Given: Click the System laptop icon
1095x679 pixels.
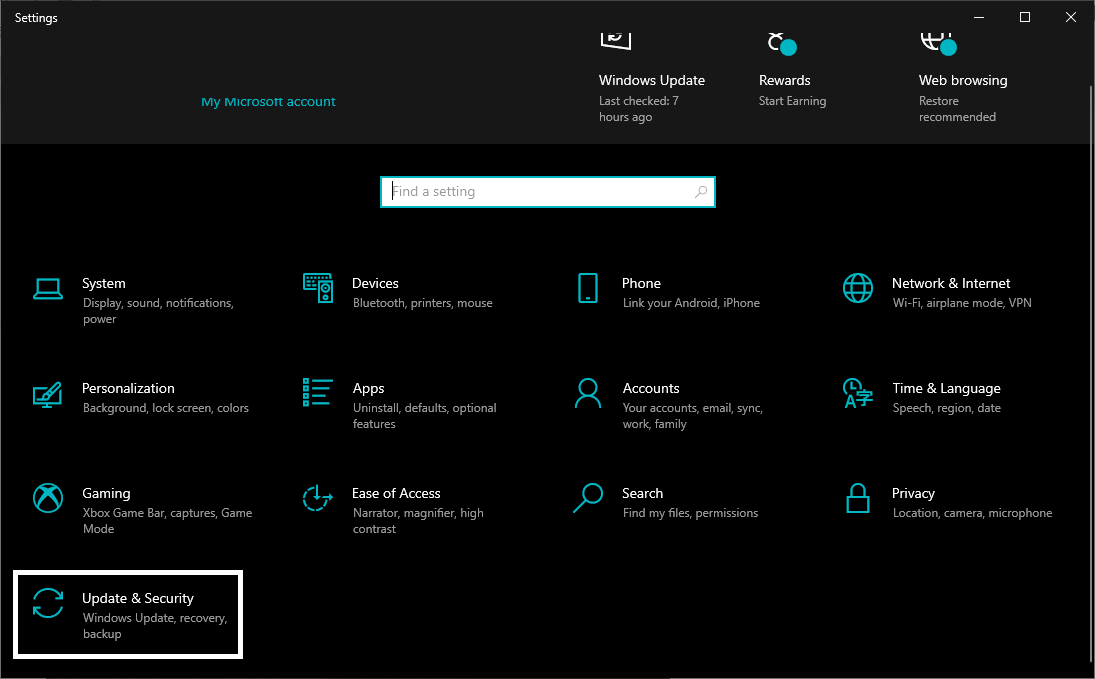Looking at the screenshot, I should tap(47, 289).
